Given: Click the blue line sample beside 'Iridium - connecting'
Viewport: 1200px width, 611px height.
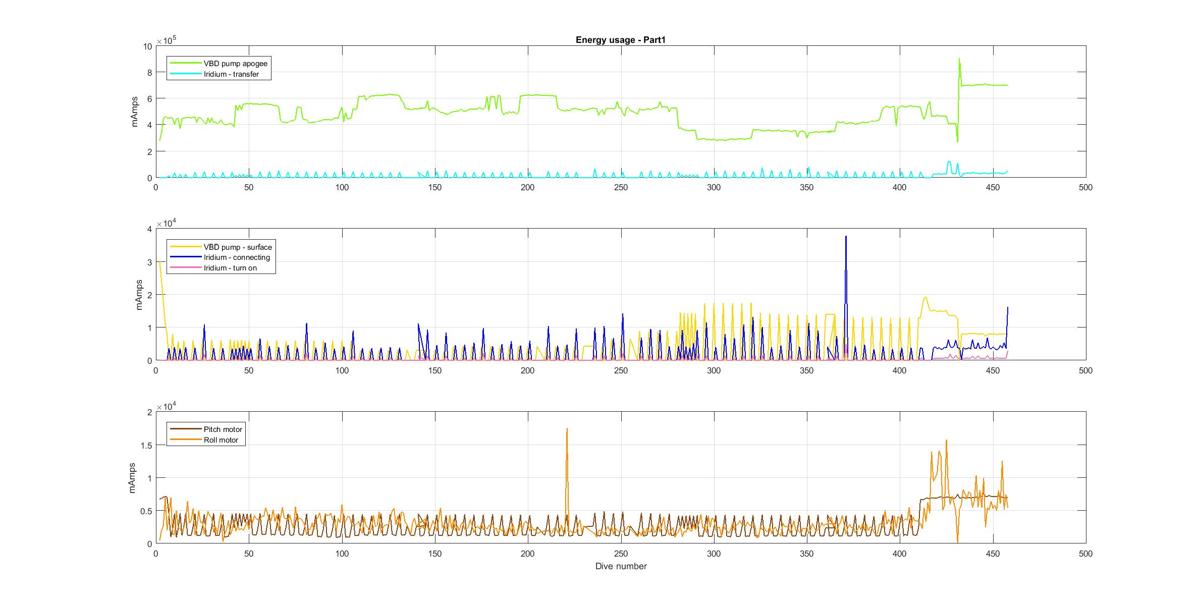Looking at the screenshot, I should point(186,257).
